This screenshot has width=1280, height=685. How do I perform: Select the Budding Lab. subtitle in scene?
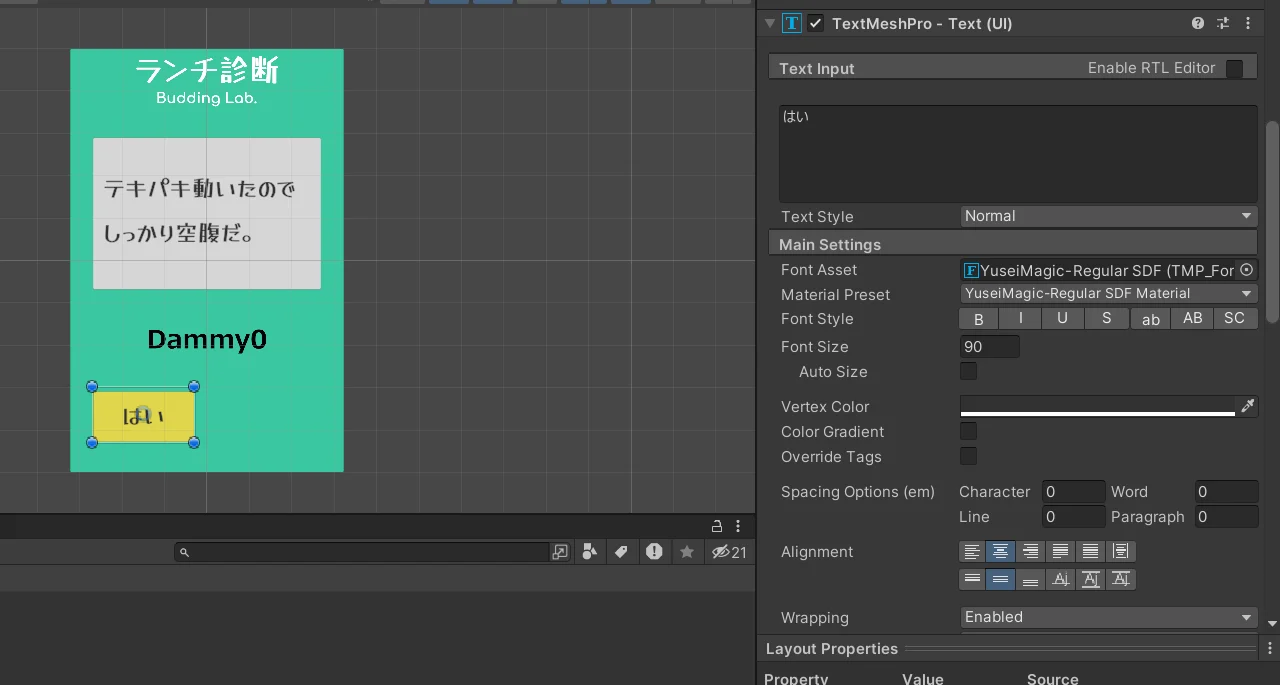pyautogui.click(x=206, y=98)
